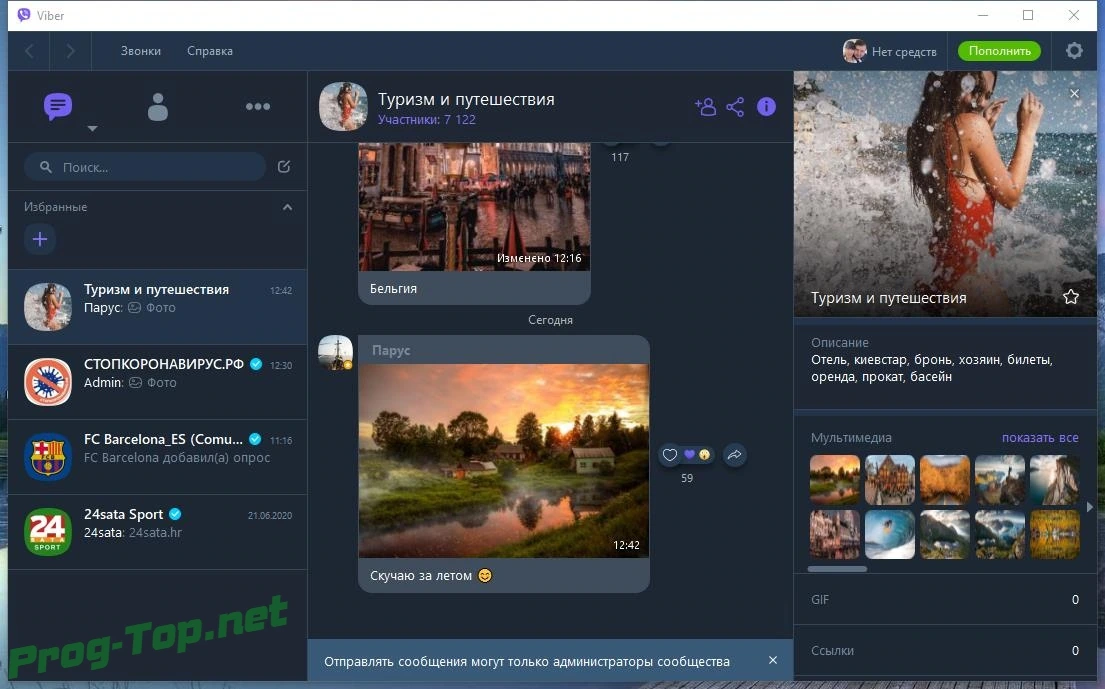Go back with navigation arrow
Screen dimensions: 1105x689
pyautogui.click(x=30, y=51)
